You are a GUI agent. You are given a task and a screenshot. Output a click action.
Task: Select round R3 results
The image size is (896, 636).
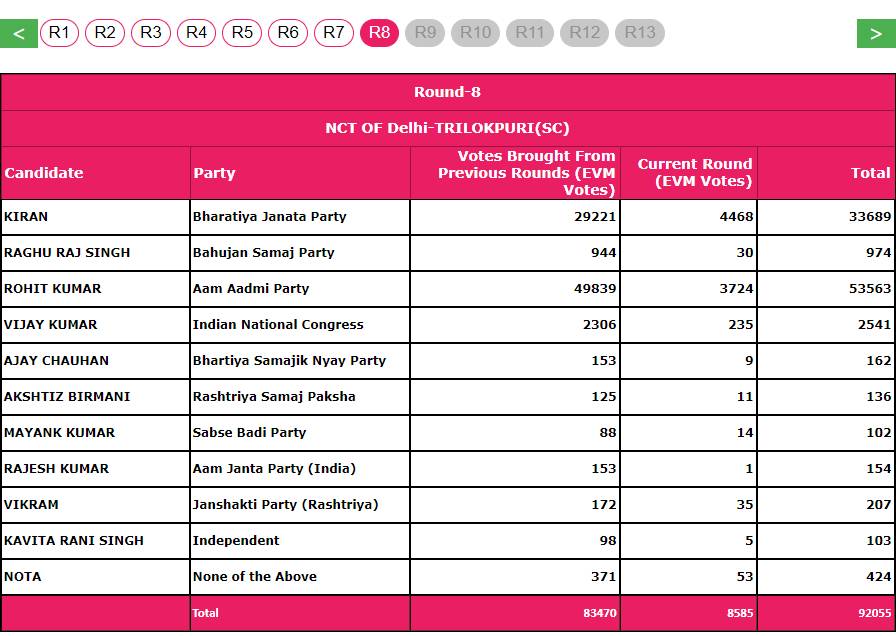click(151, 33)
